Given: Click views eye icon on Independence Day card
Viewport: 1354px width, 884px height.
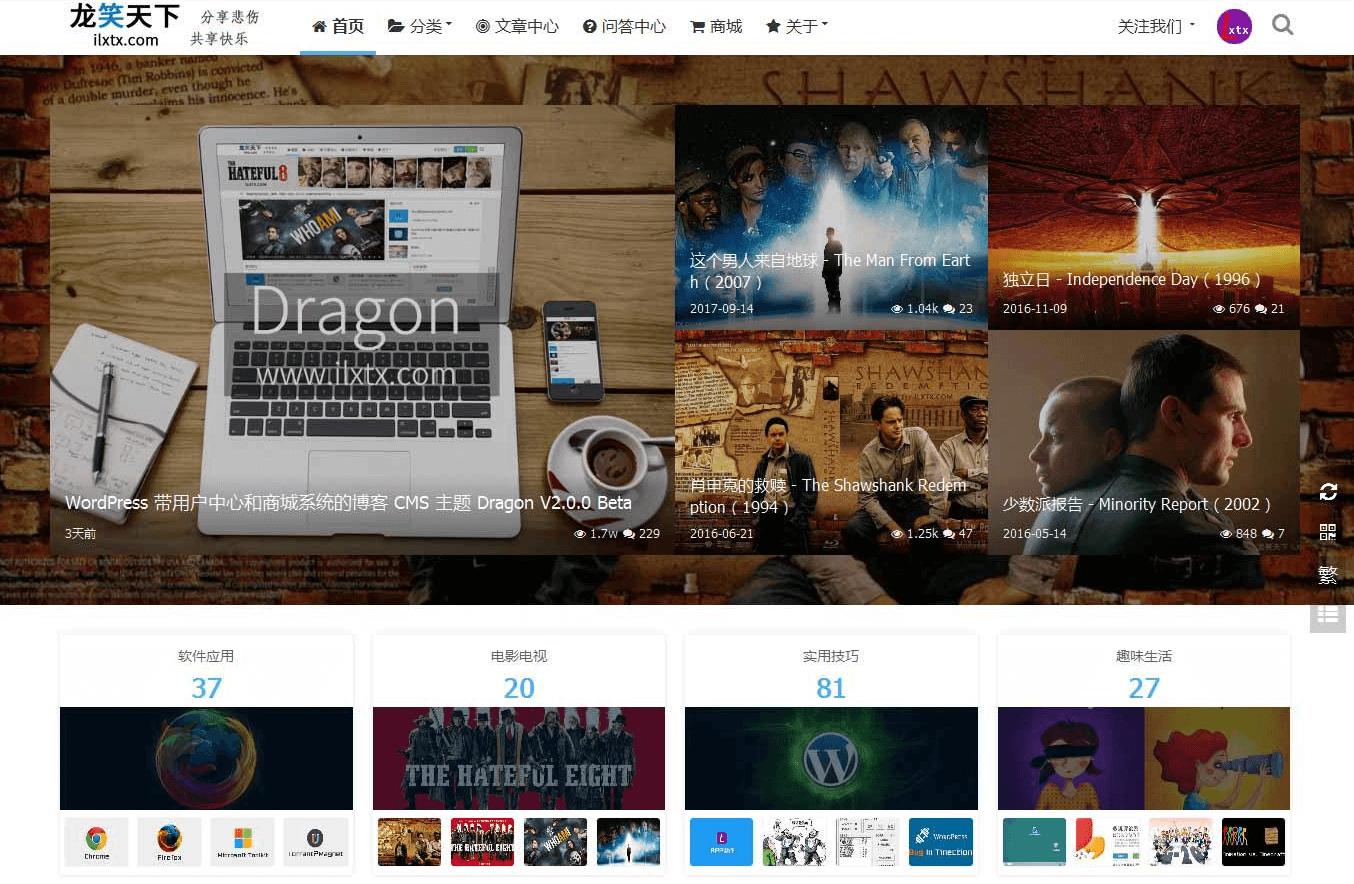Looking at the screenshot, I should coord(1219,309).
